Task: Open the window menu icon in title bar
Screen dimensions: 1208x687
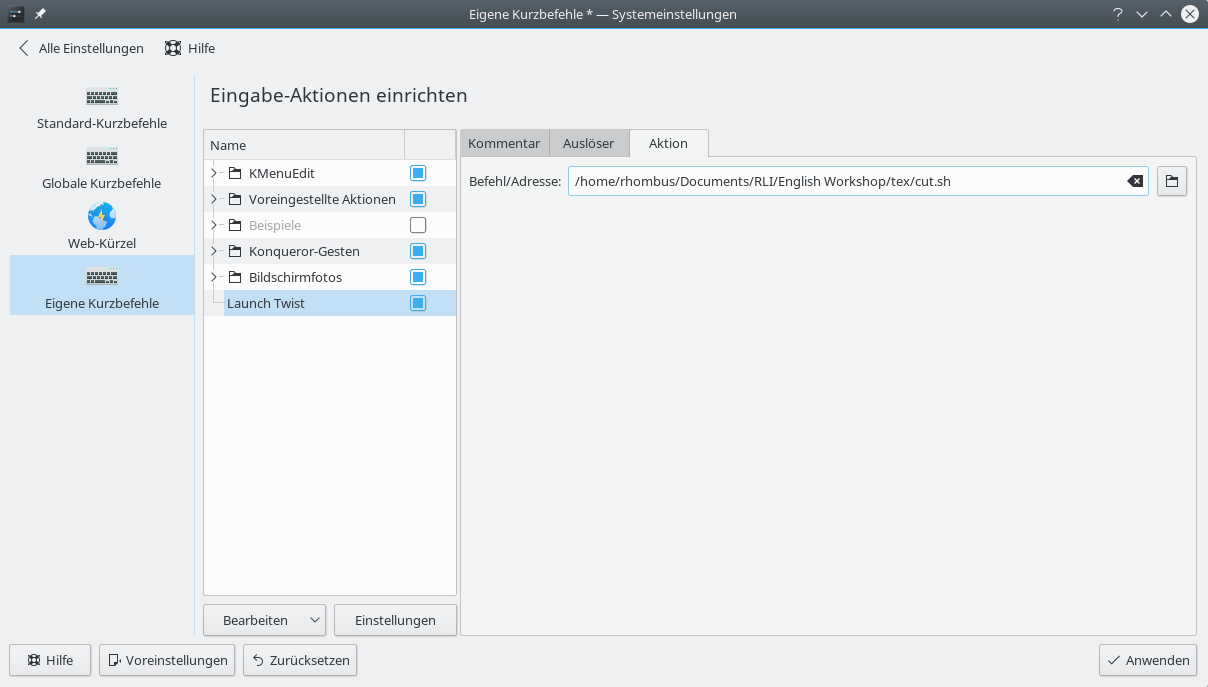Action: pyautogui.click(x=15, y=14)
